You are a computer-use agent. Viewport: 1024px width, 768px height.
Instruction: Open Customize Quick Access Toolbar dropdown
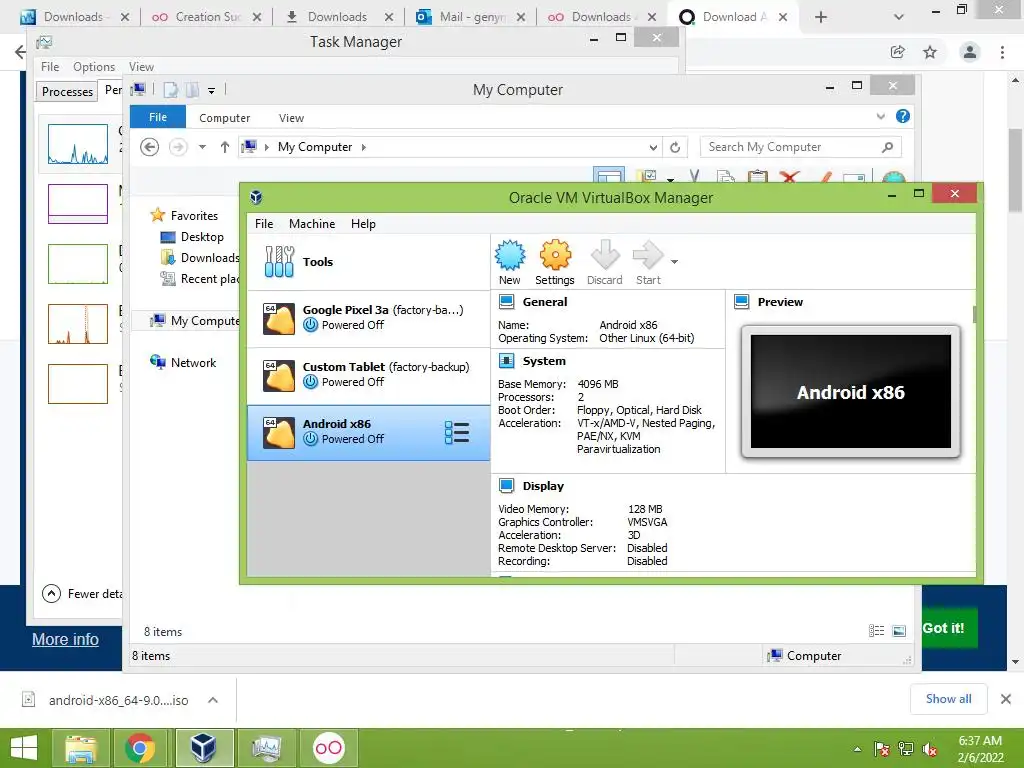coord(212,91)
